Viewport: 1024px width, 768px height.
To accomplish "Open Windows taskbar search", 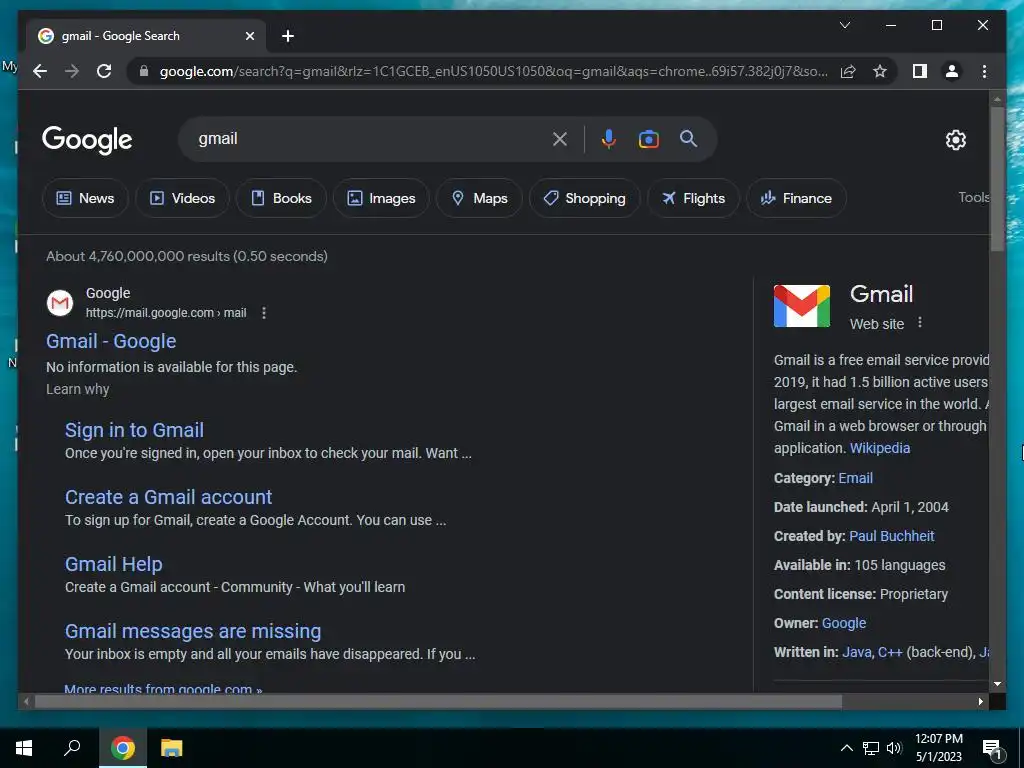I will (72, 748).
